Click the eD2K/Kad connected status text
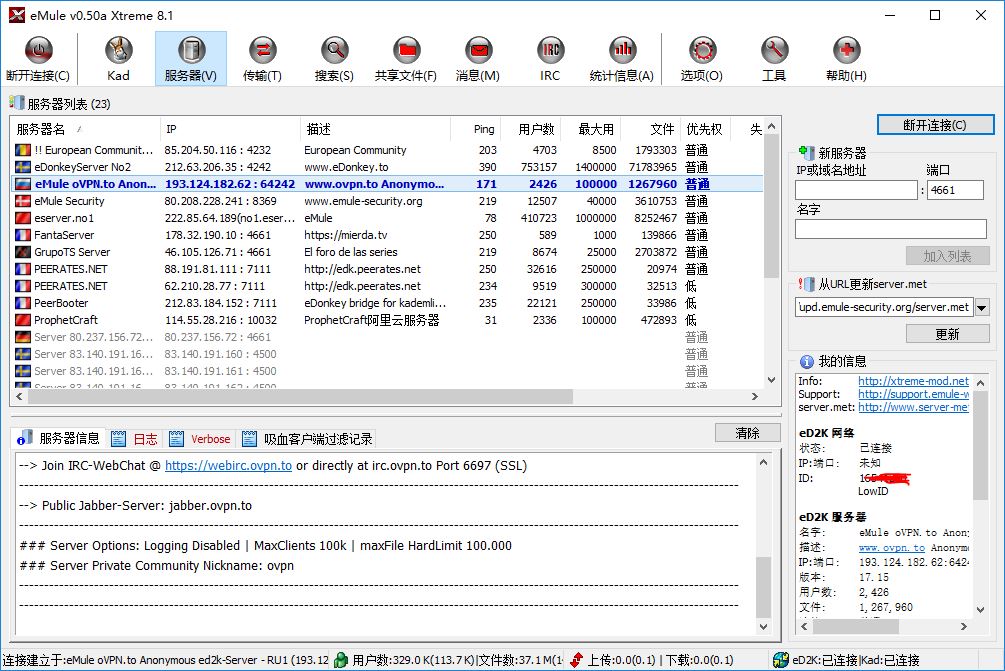The width and height of the screenshot is (1005, 671). pyautogui.click(x=856, y=659)
